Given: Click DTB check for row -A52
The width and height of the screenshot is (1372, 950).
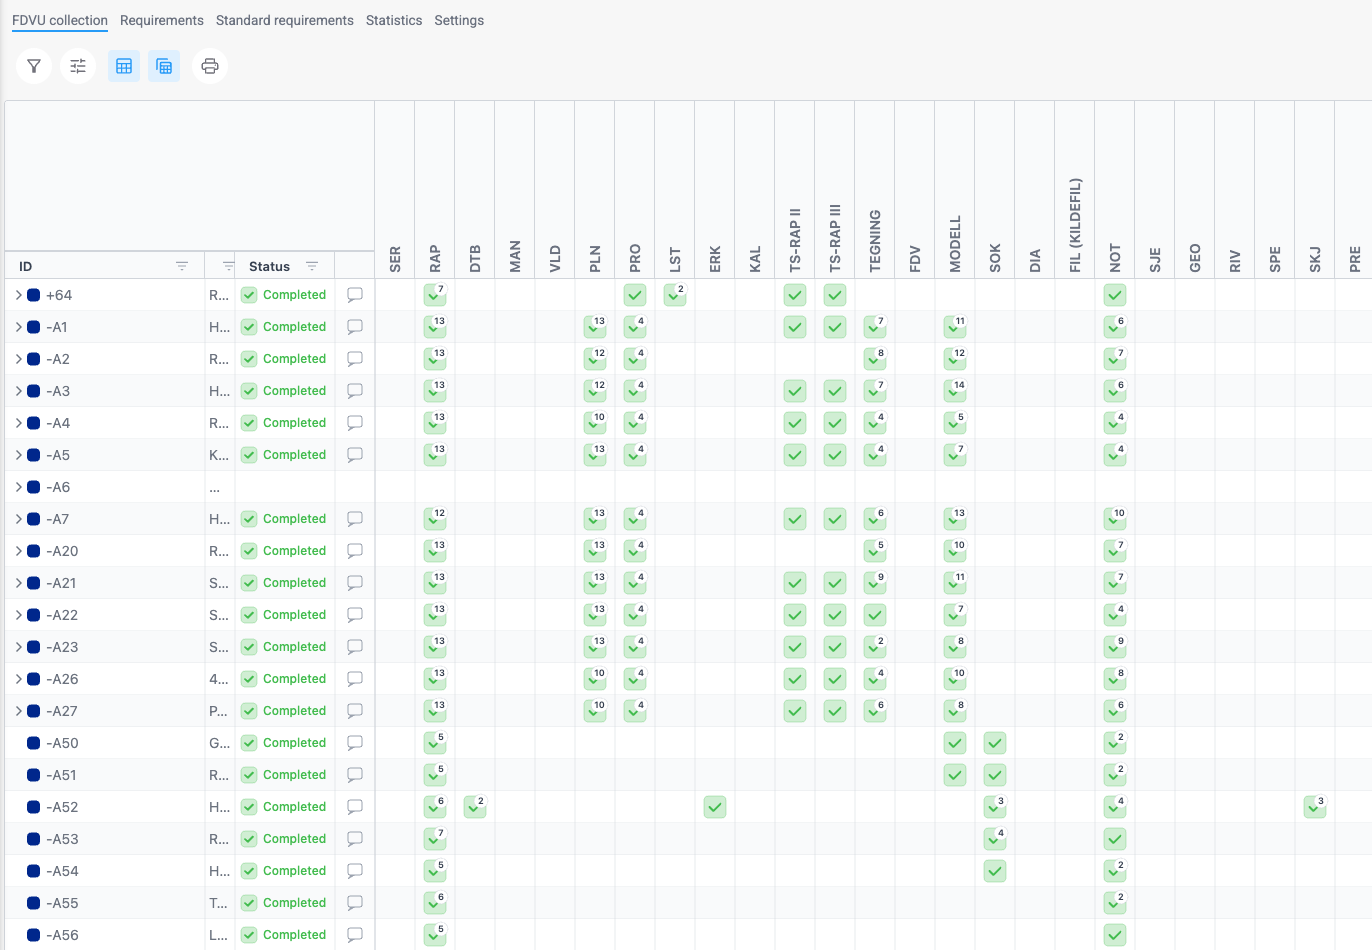Looking at the screenshot, I should (475, 807).
